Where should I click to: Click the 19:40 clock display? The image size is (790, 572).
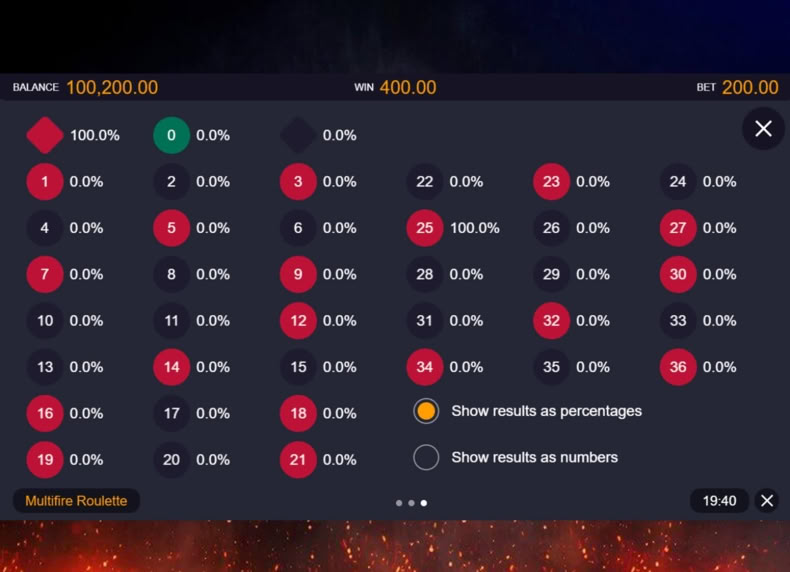pos(719,501)
